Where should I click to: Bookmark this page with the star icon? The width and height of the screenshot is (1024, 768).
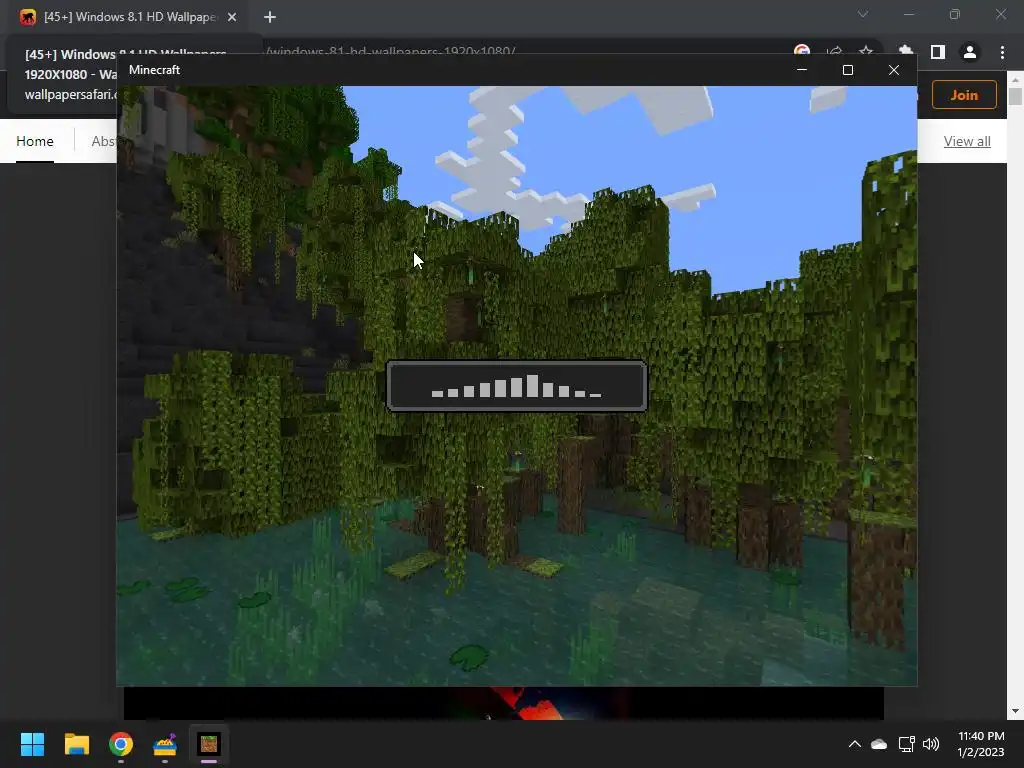(x=866, y=52)
